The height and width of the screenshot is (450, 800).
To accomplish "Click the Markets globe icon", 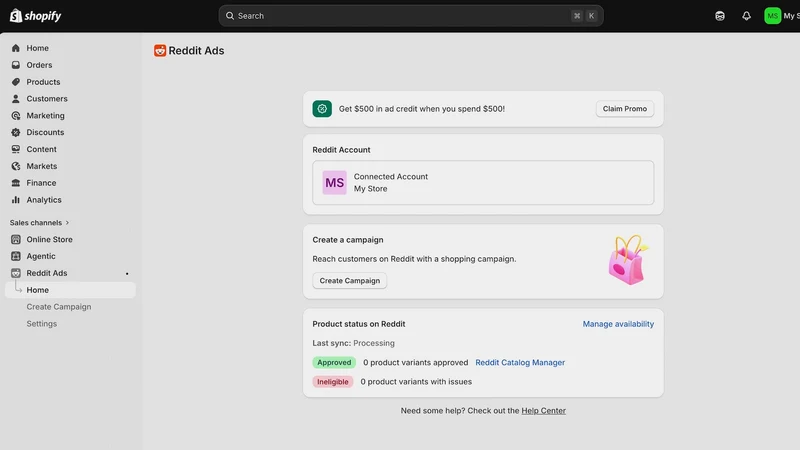I will (x=16, y=166).
